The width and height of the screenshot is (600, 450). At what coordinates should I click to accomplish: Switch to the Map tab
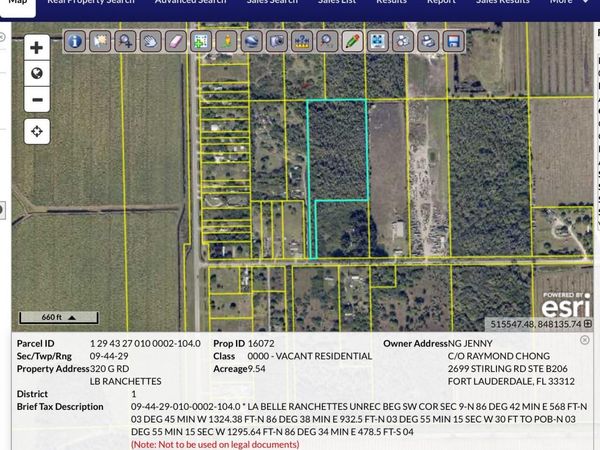coord(18,4)
